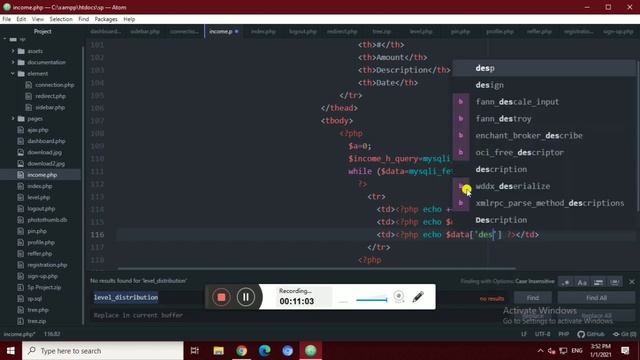Change the PHP grammar in status bar
The height and width of the screenshot is (360, 640).
[x=564, y=334]
